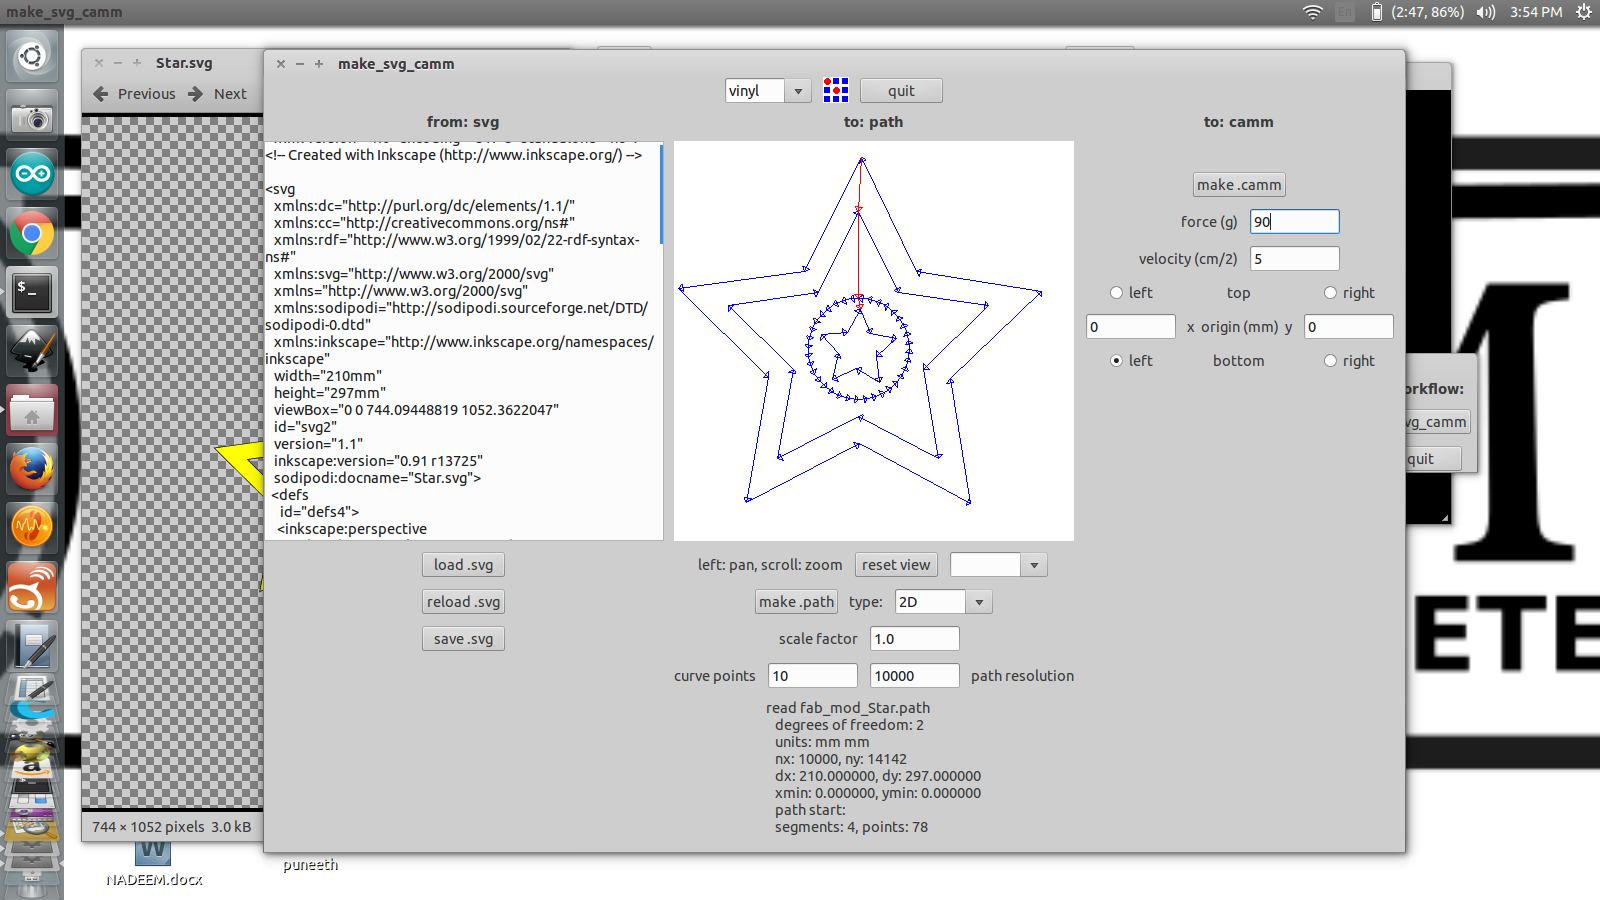Click the make .camm button
This screenshot has width=1600, height=900.
1239,185
